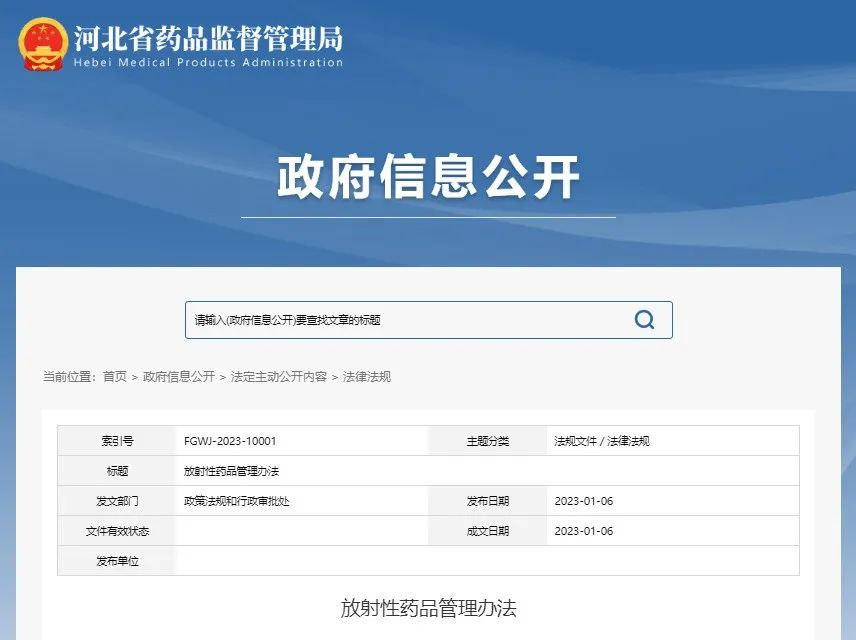Click the article heading below the info table

428,608
